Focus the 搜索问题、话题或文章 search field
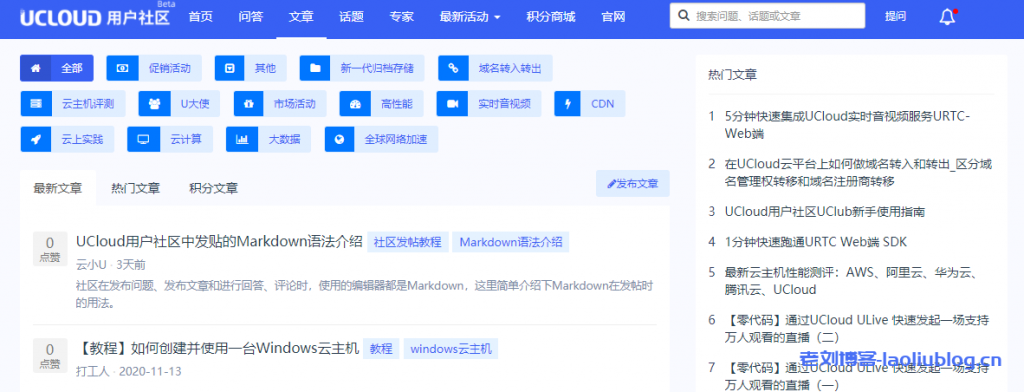The height and width of the screenshot is (392, 1024). (767, 16)
